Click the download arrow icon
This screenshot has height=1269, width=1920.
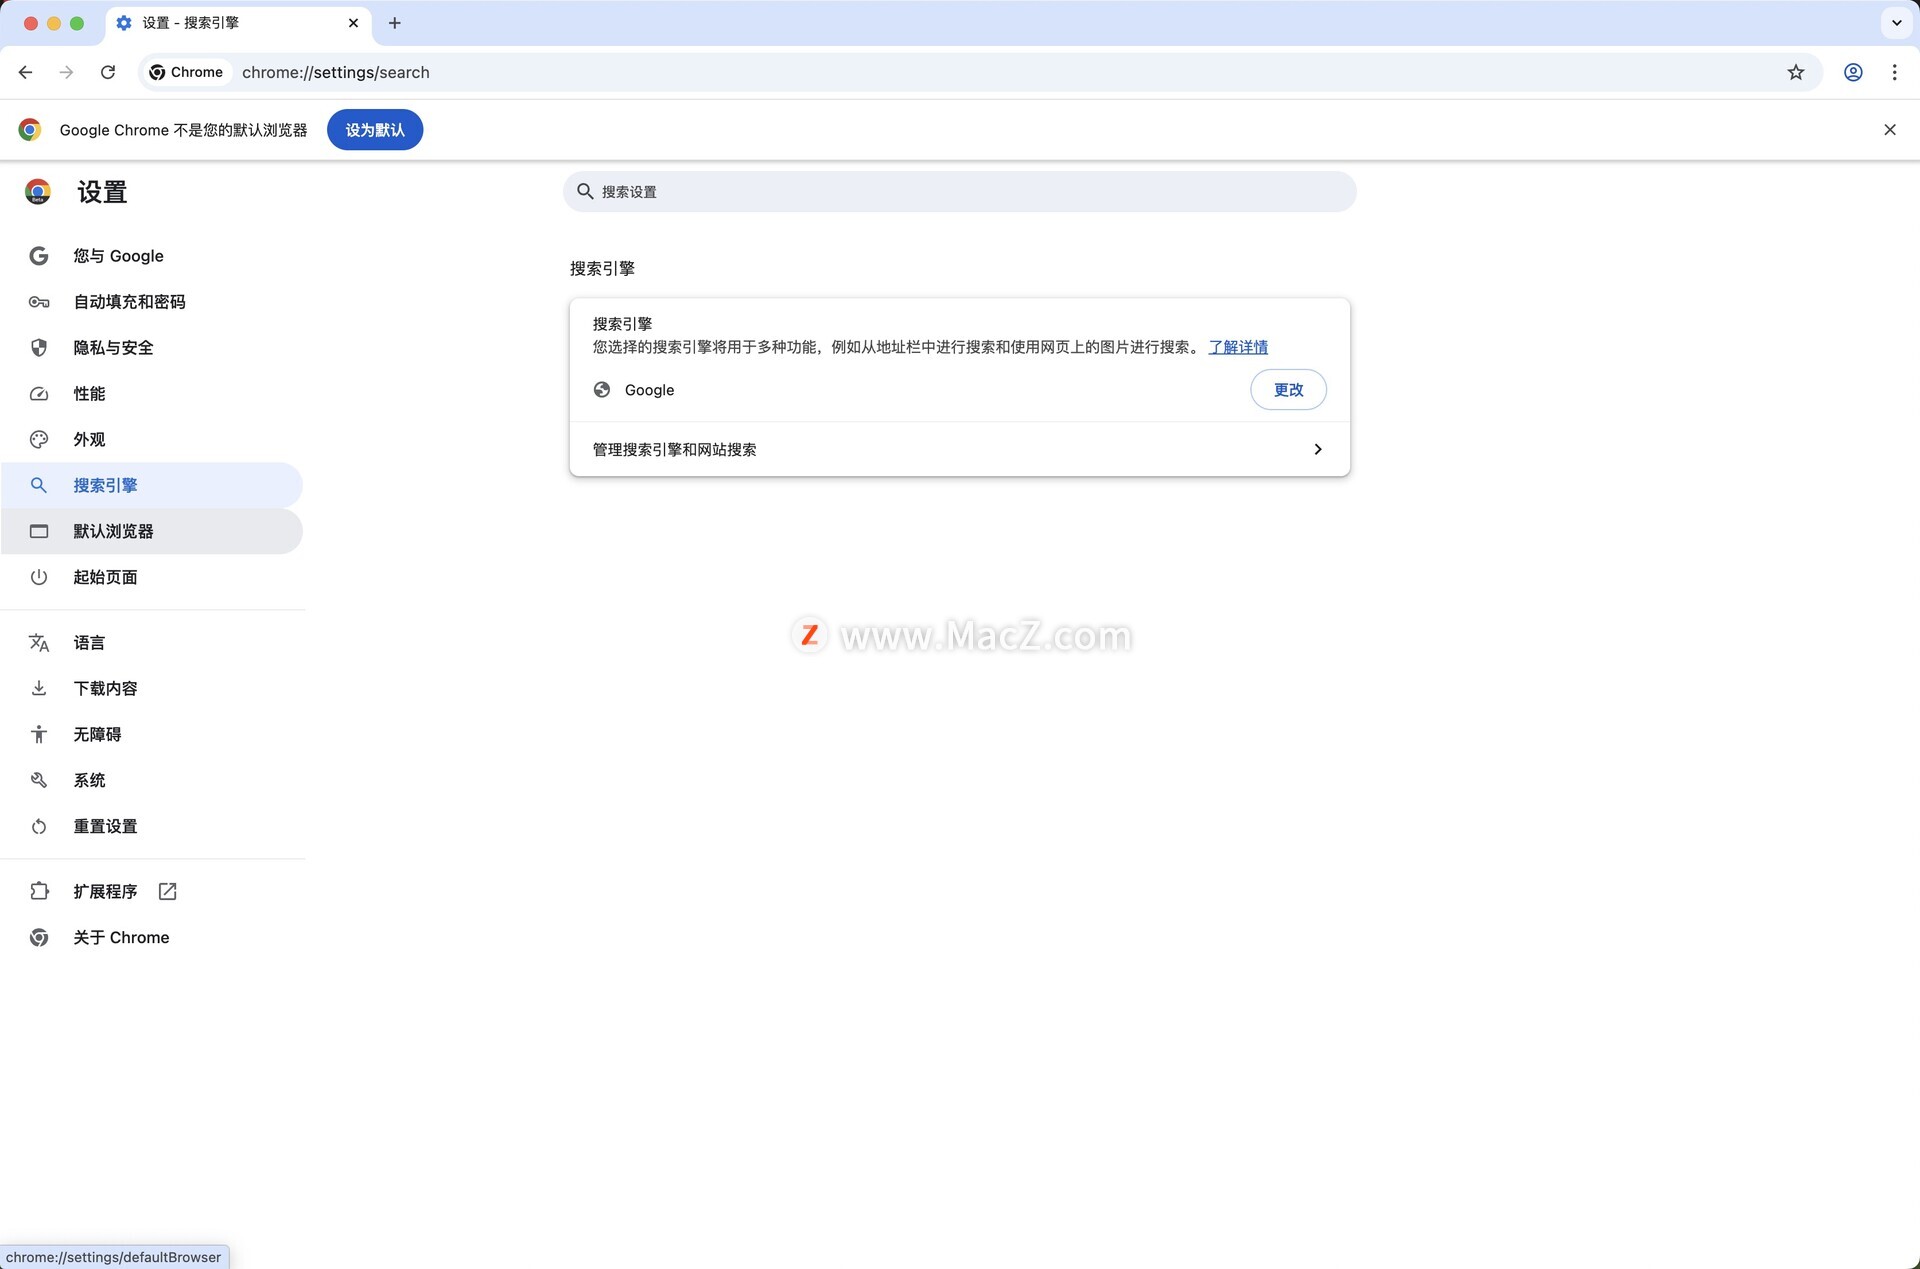39,688
